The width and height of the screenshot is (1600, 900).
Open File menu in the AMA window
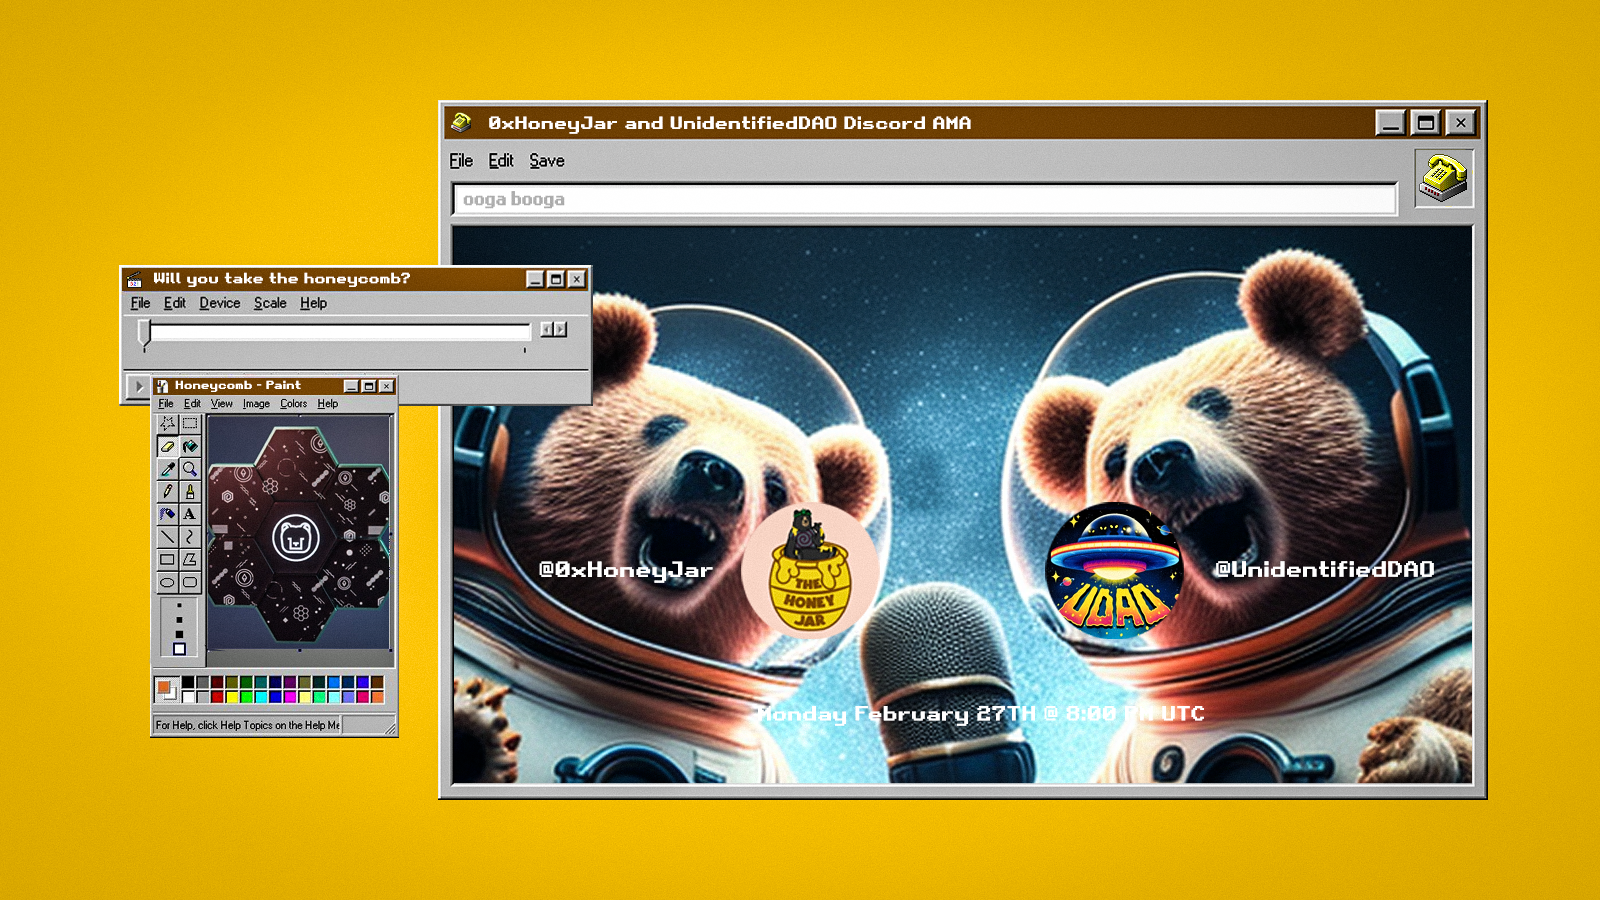pos(461,161)
